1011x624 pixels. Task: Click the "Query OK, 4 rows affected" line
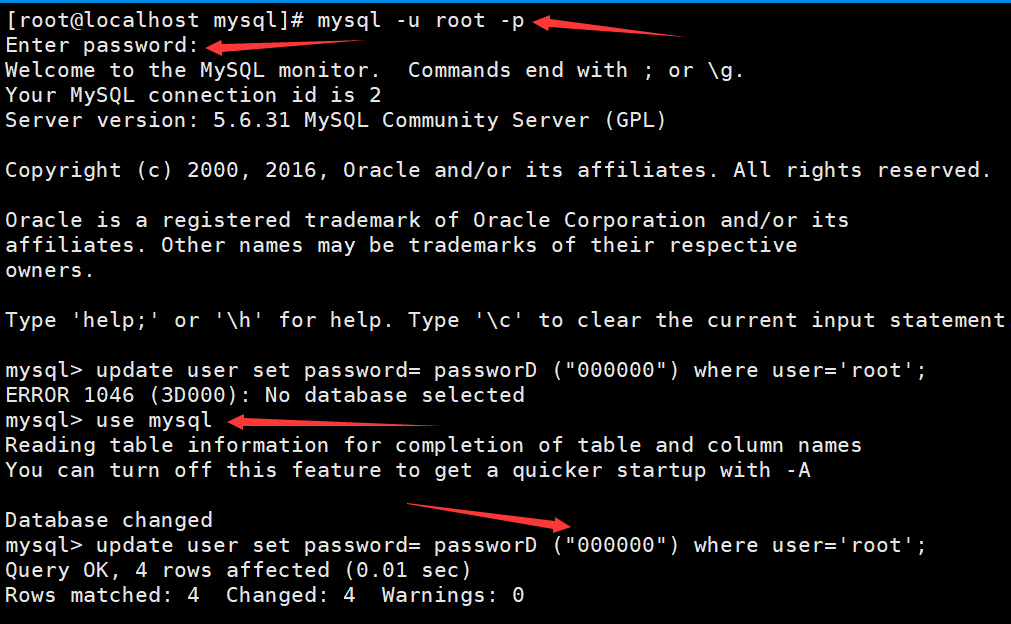tap(238, 570)
